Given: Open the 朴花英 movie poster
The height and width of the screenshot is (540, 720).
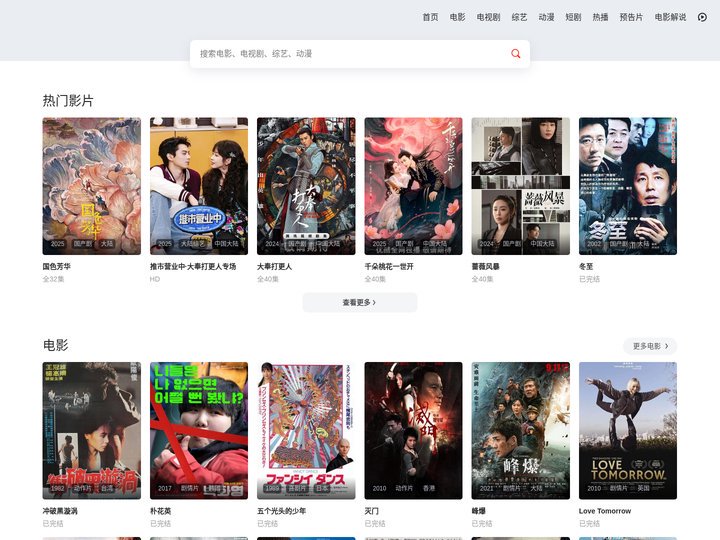Looking at the screenshot, I should pos(199,431).
